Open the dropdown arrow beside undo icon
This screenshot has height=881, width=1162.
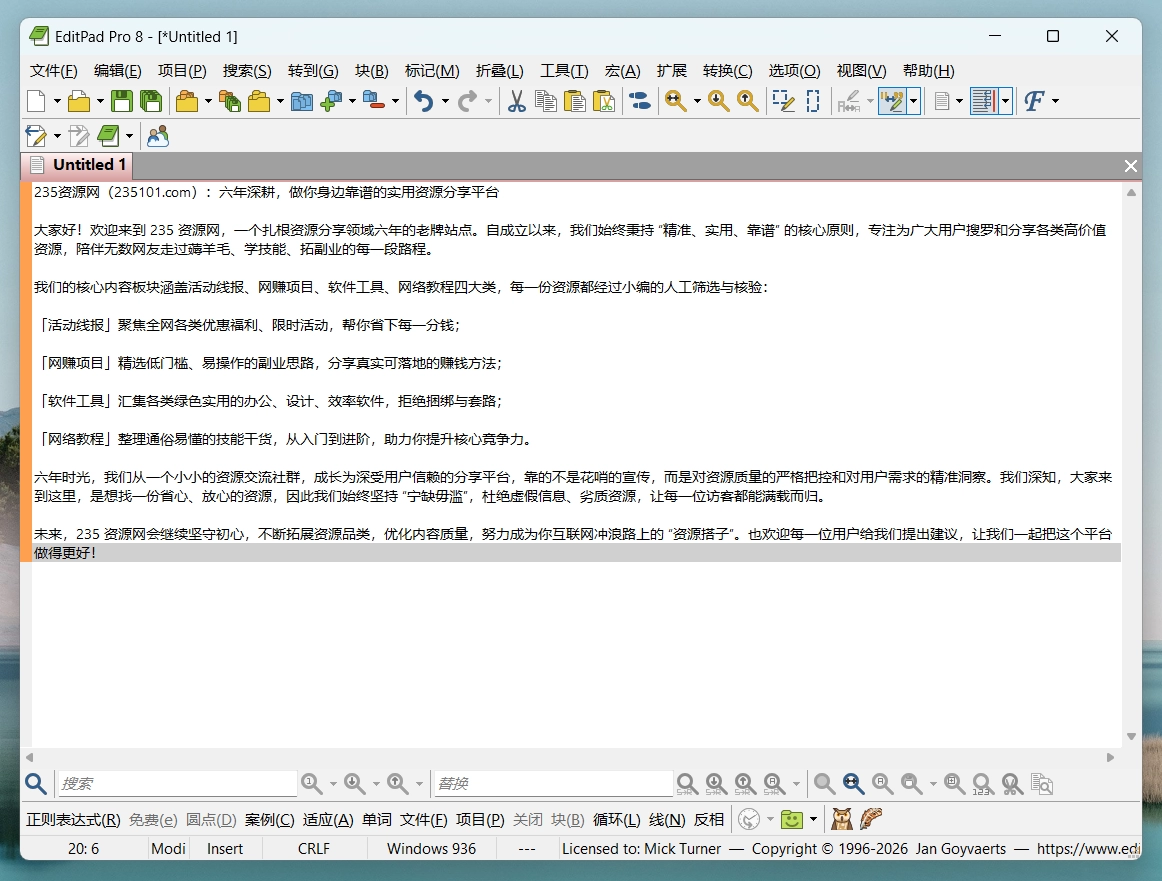pyautogui.click(x=445, y=101)
